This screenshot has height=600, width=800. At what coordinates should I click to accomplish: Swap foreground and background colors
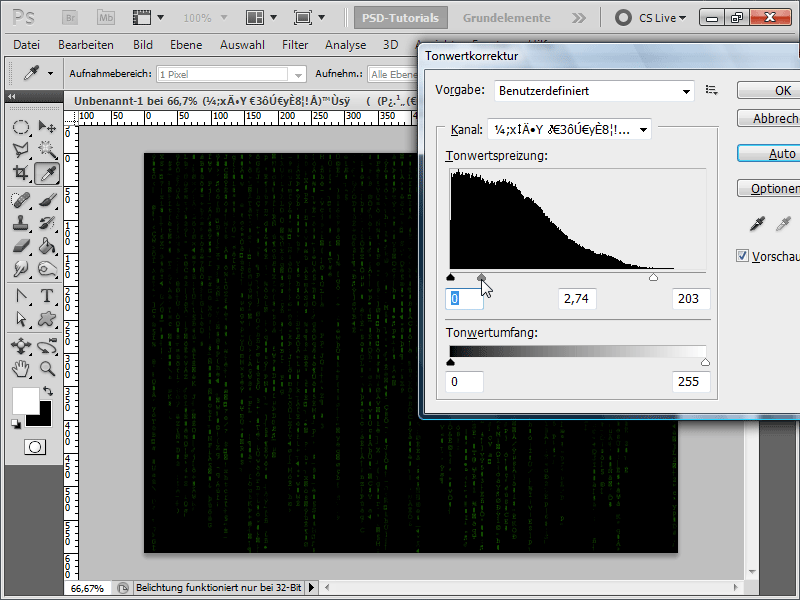48,391
